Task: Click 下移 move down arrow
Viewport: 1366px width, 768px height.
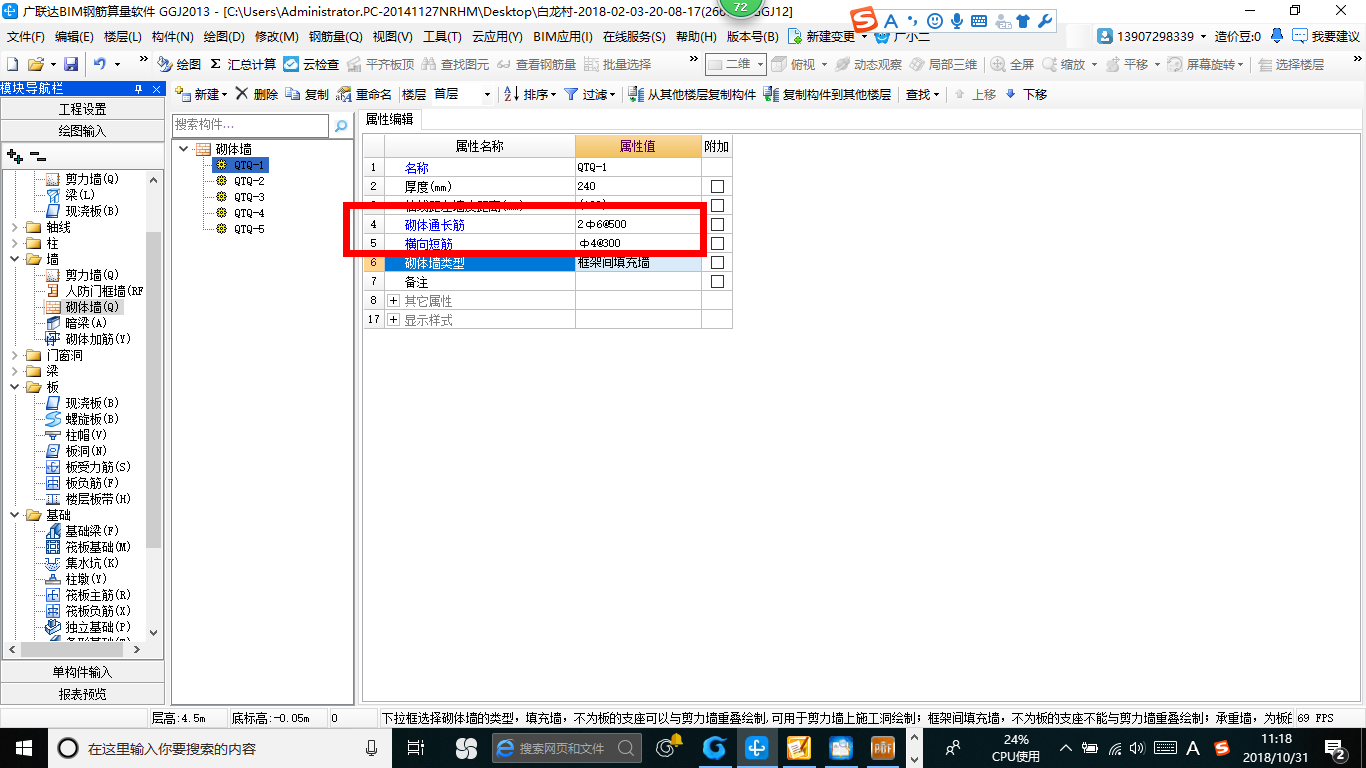Action: click(x=1026, y=94)
